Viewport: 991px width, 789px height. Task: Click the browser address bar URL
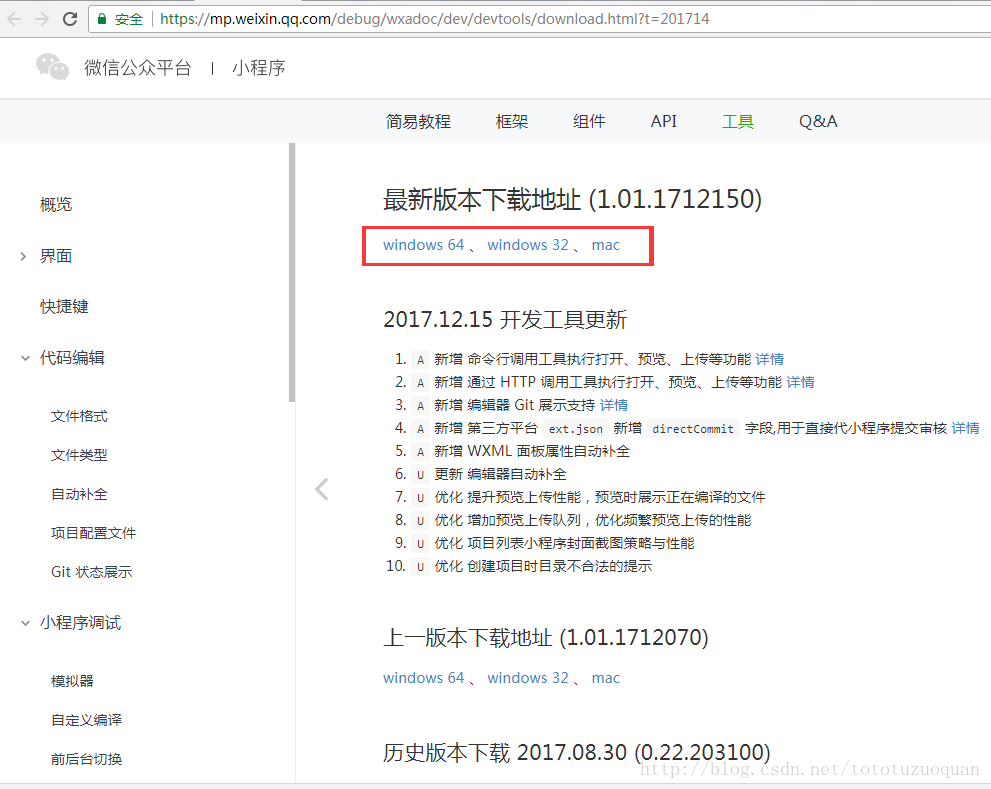434,19
